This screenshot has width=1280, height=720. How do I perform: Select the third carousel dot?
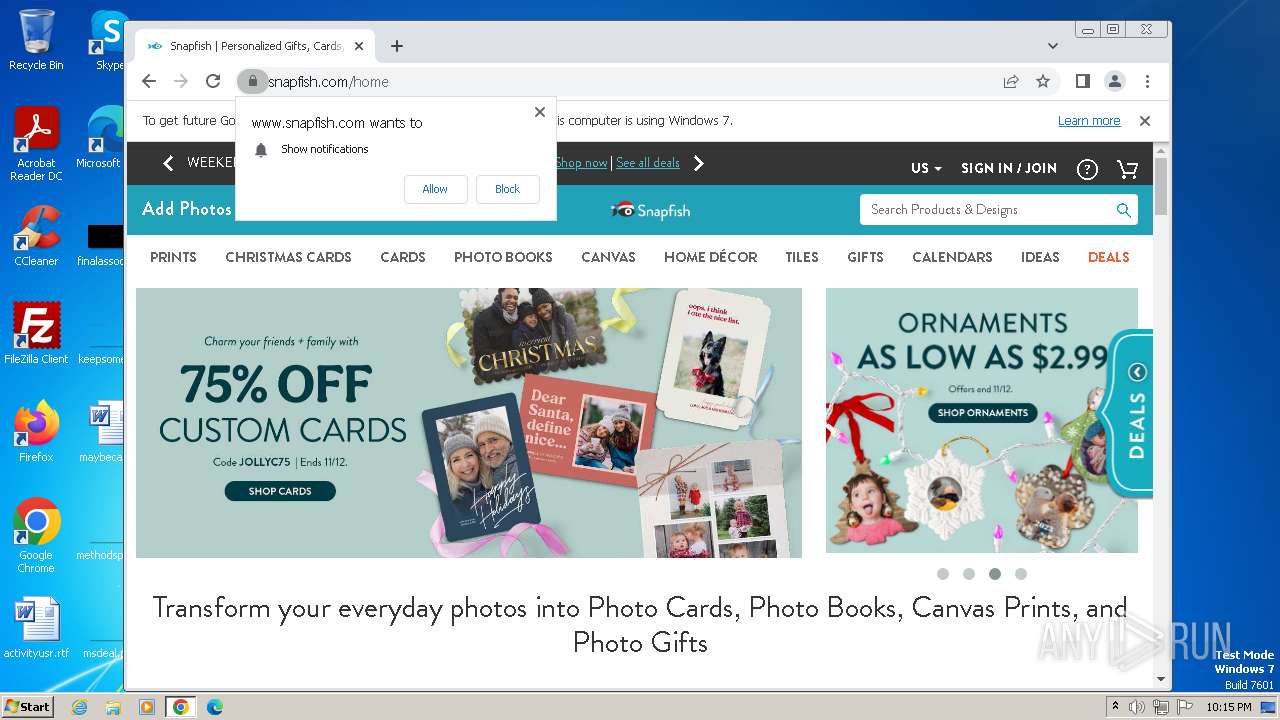[995, 574]
